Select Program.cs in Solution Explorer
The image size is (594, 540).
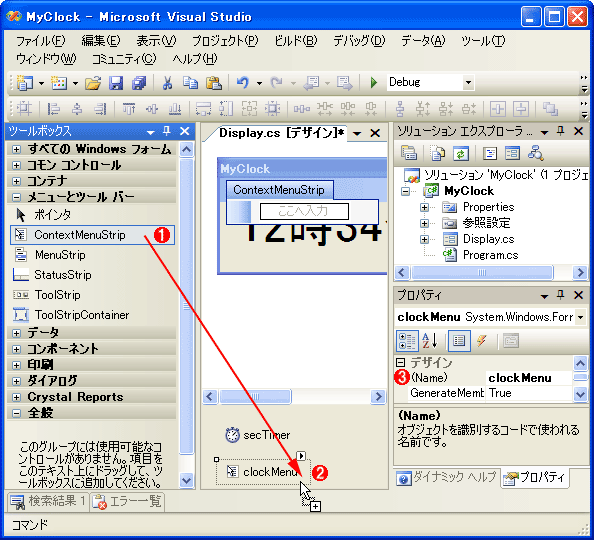[x=490, y=255]
